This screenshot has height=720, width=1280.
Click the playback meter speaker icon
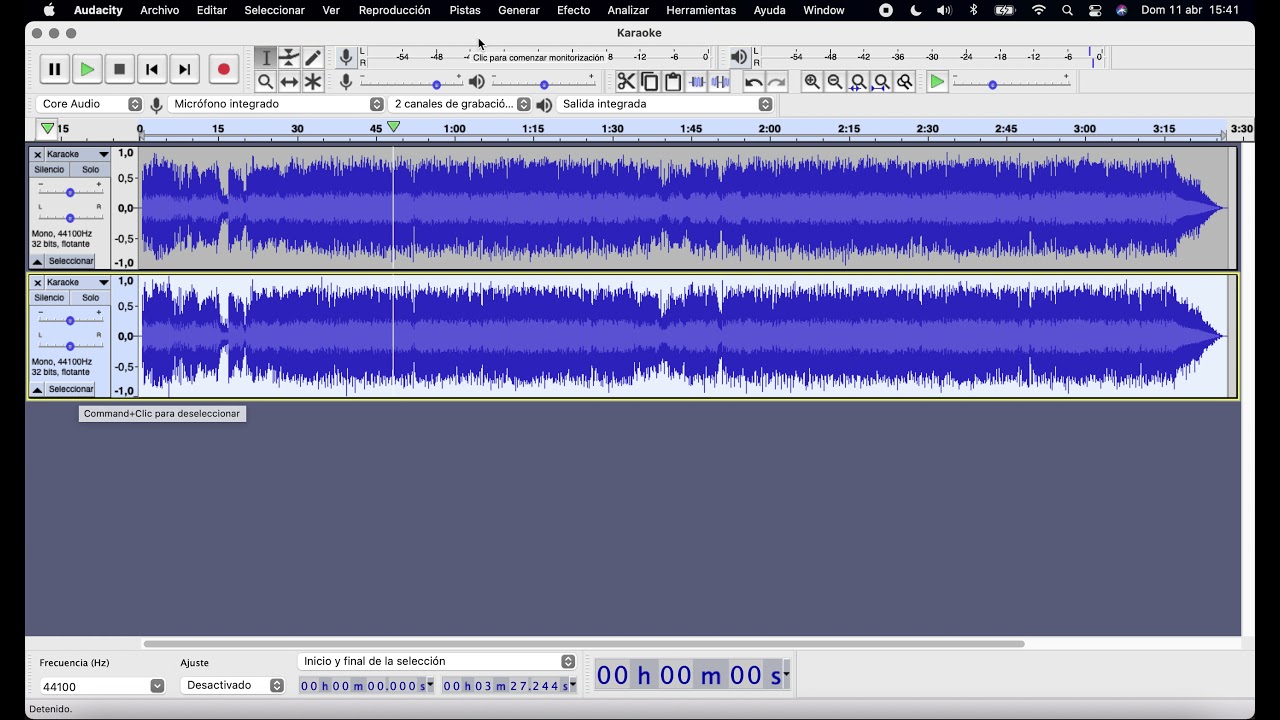pyautogui.click(x=738, y=58)
